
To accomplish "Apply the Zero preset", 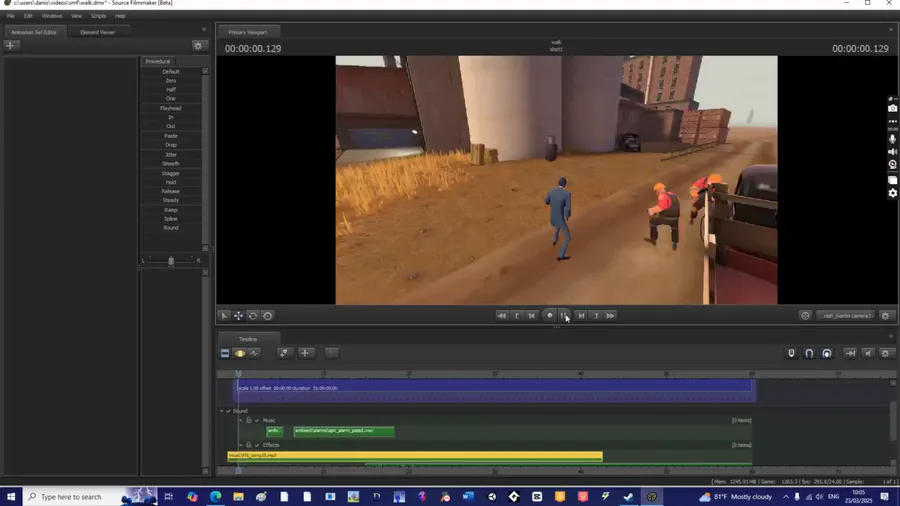I will [x=171, y=81].
